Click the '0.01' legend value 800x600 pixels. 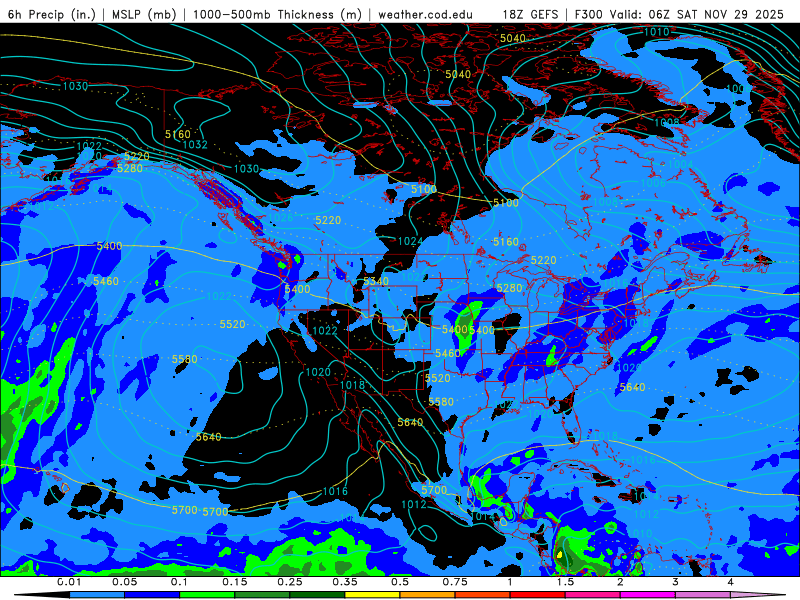tap(69, 582)
